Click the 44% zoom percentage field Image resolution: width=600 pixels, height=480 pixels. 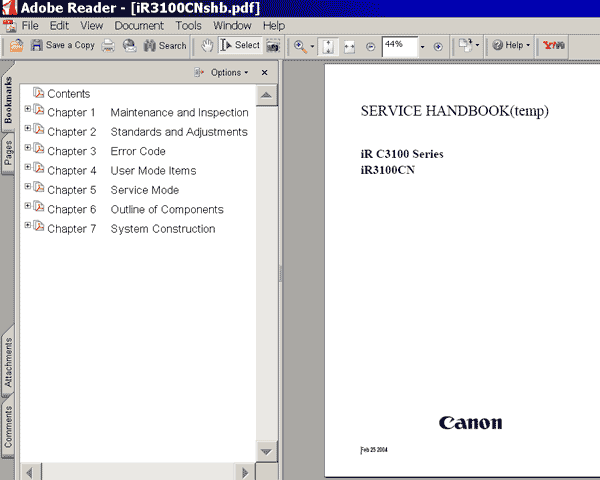pos(399,46)
